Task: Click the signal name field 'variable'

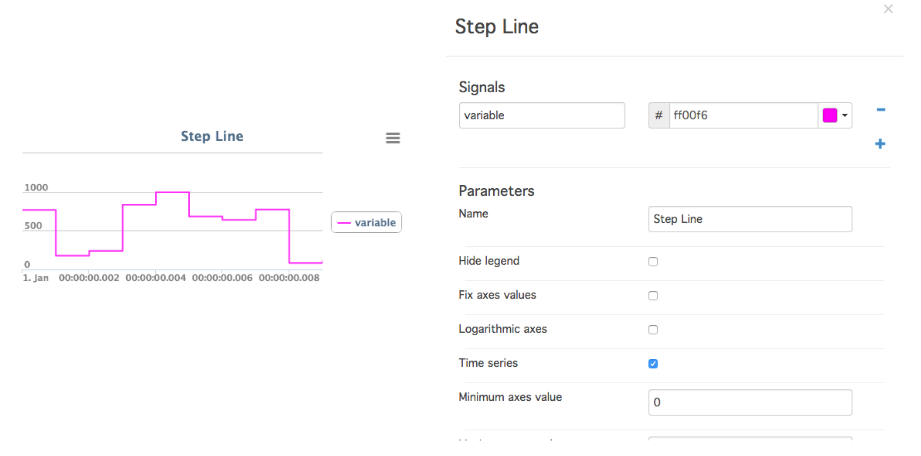Action: (x=542, y=116)
